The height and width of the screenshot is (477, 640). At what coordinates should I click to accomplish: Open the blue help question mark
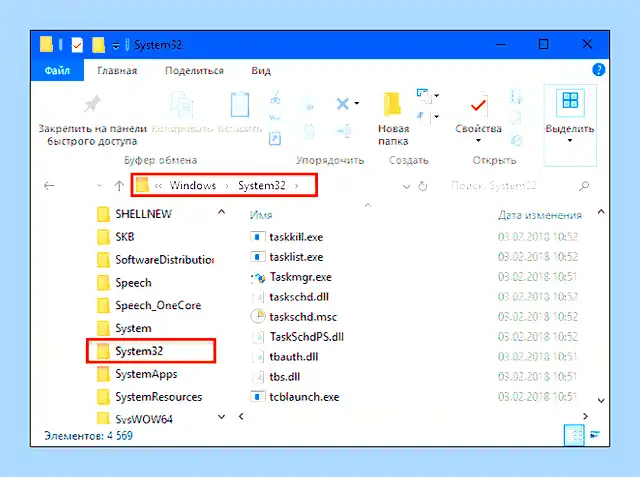point(598,70)
